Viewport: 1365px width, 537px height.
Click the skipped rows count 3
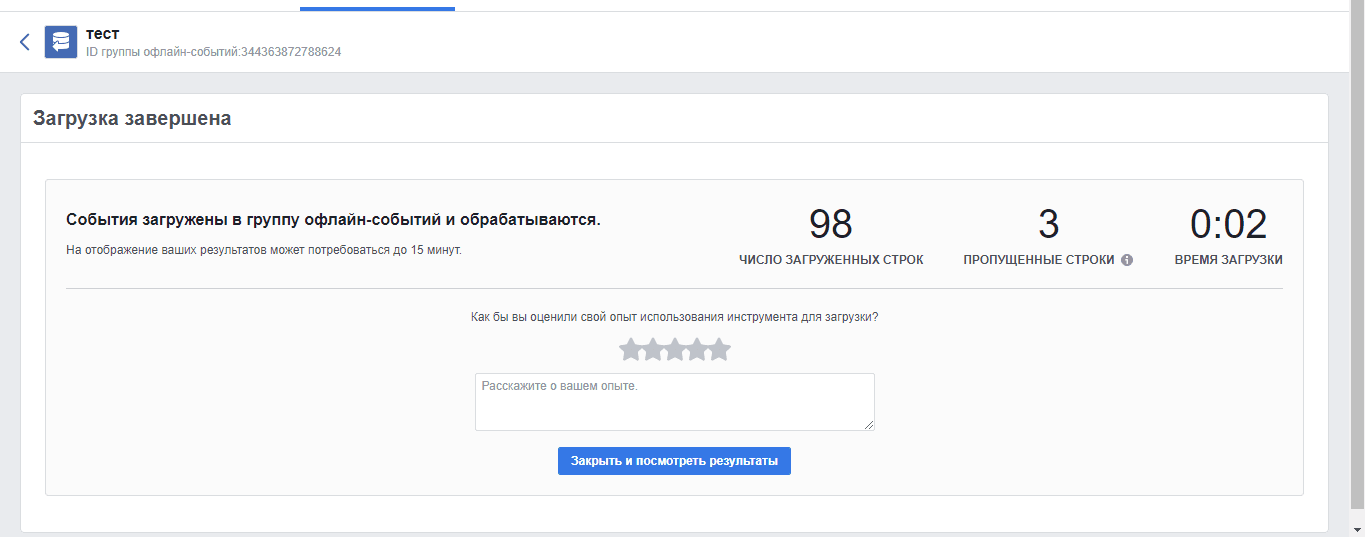1048,225
